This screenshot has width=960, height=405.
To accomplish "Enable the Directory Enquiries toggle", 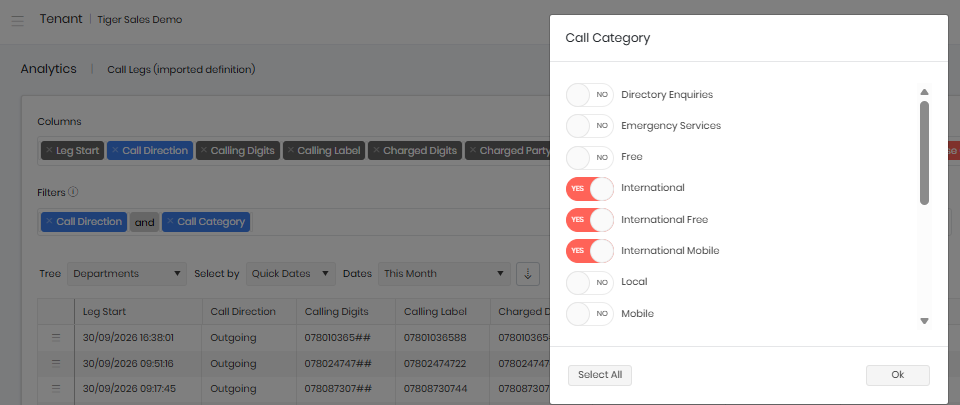I will click(590, 95).
